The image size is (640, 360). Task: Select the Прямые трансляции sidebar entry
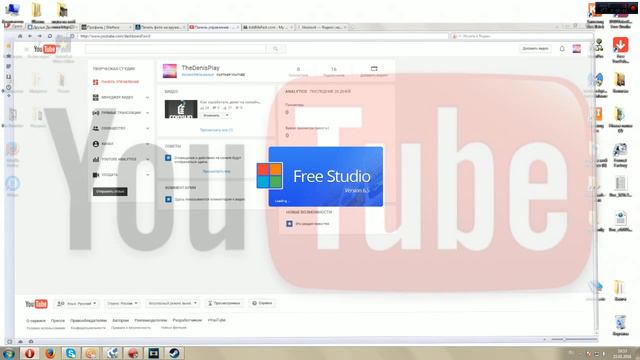(x=117, y=113)
